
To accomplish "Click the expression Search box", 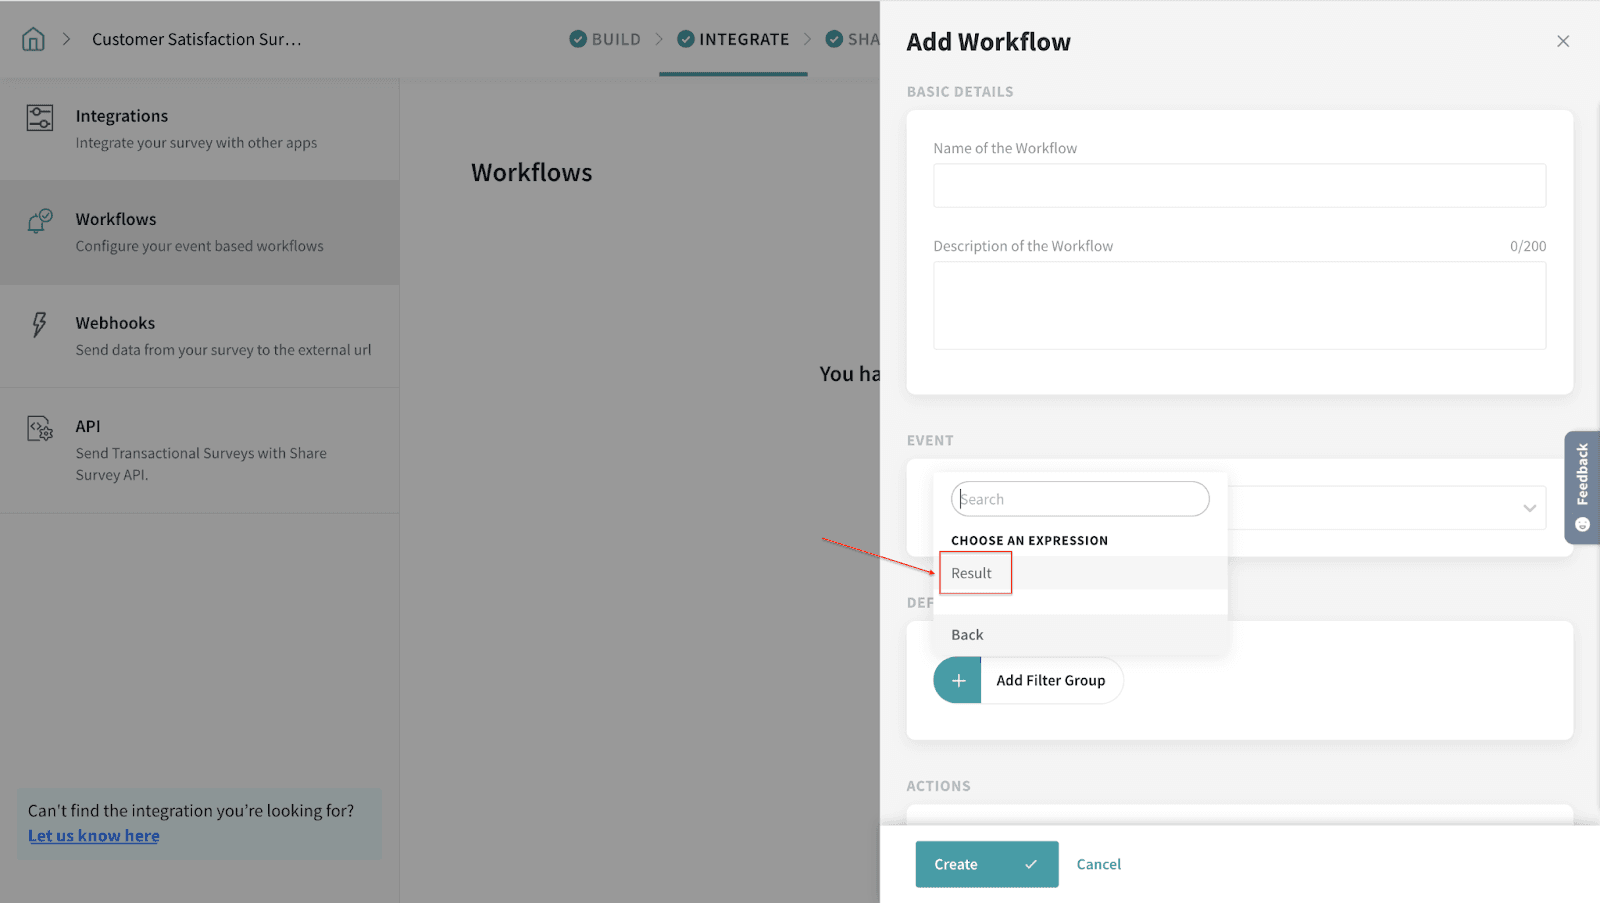I will click(1080, 499).
